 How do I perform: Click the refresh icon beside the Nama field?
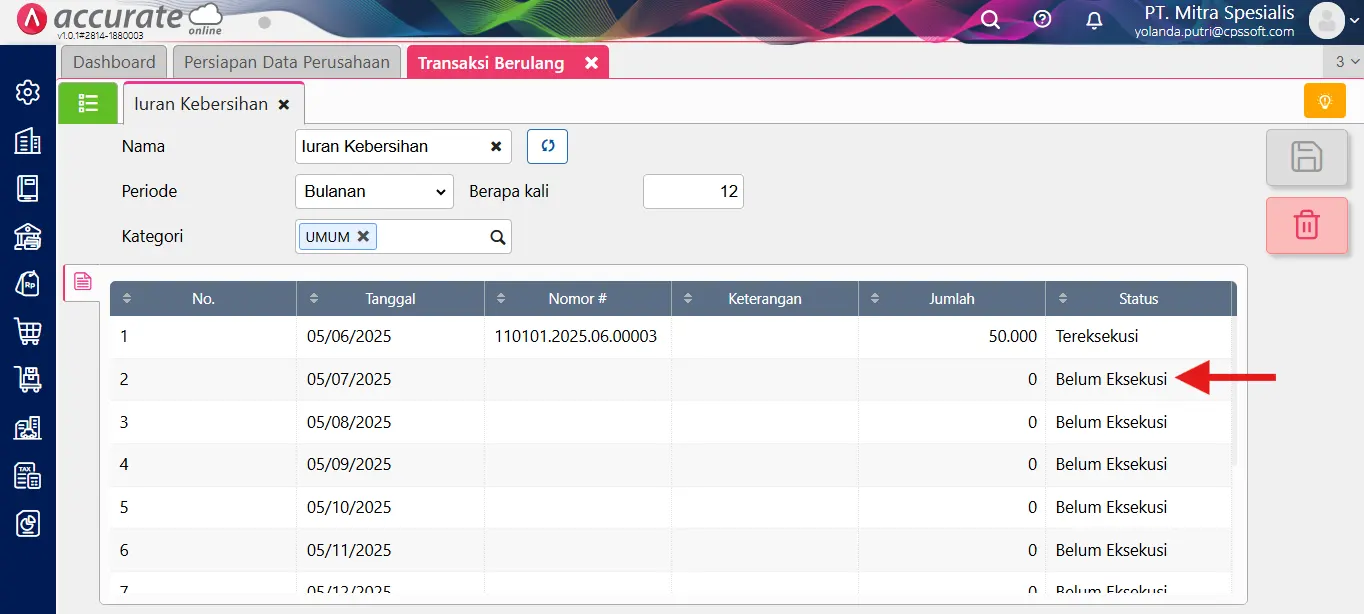click(x=546, y=146)
